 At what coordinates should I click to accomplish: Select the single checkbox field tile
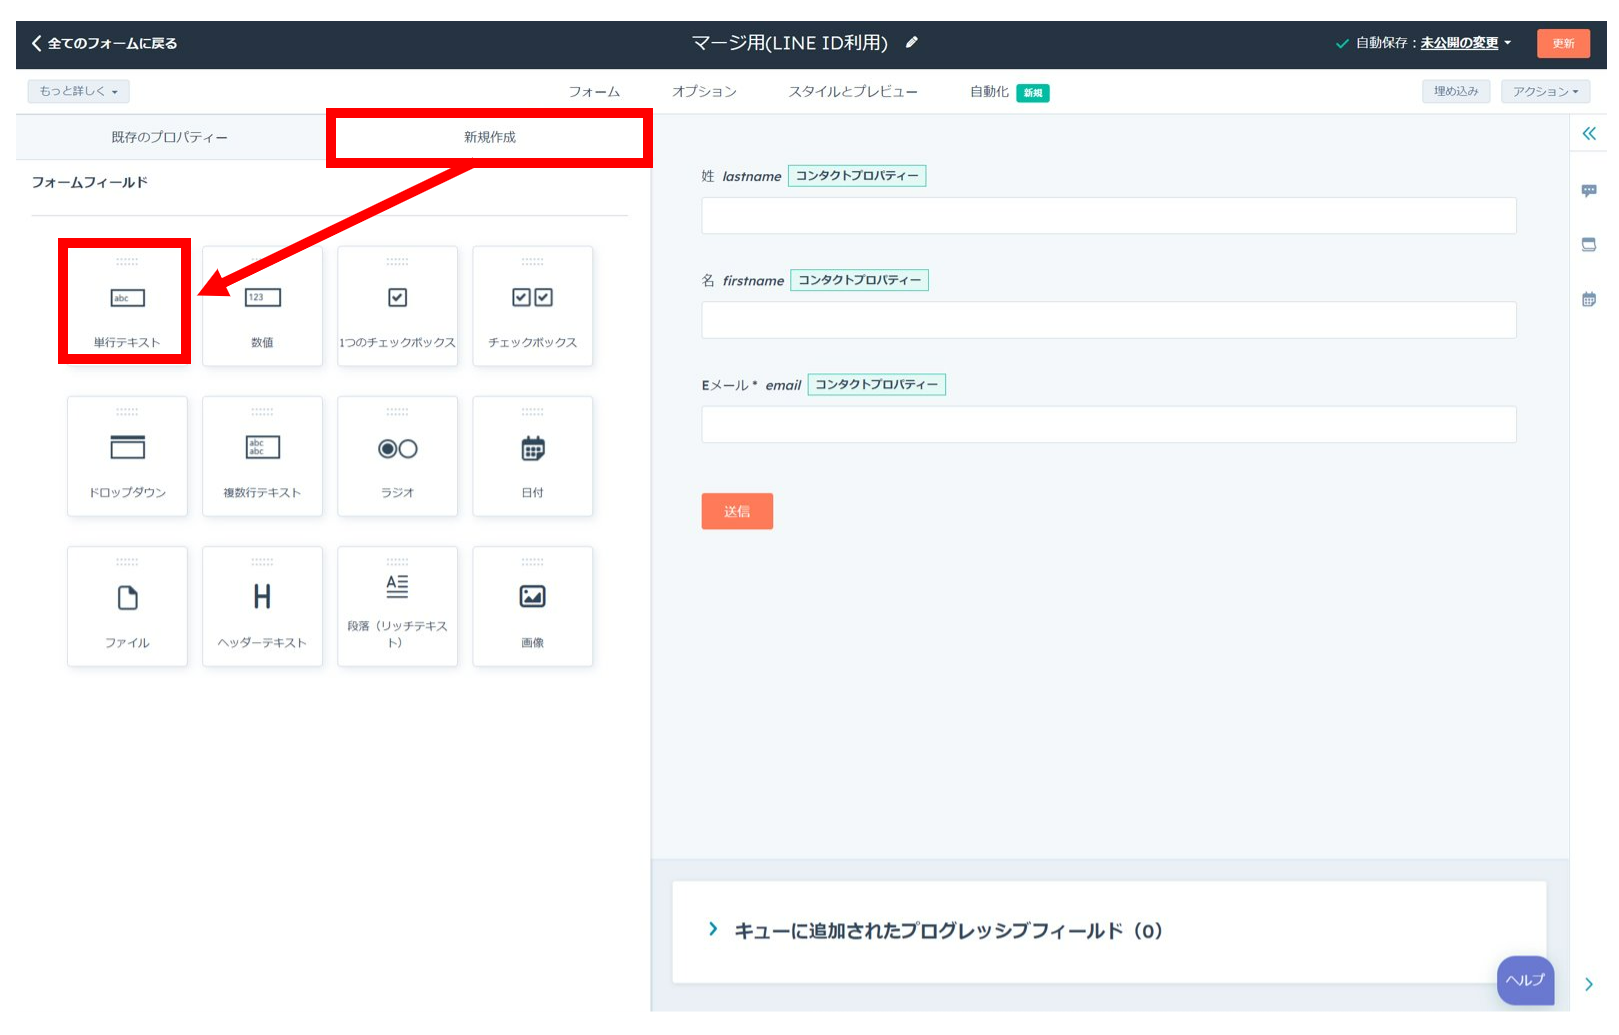pos(397,306)
